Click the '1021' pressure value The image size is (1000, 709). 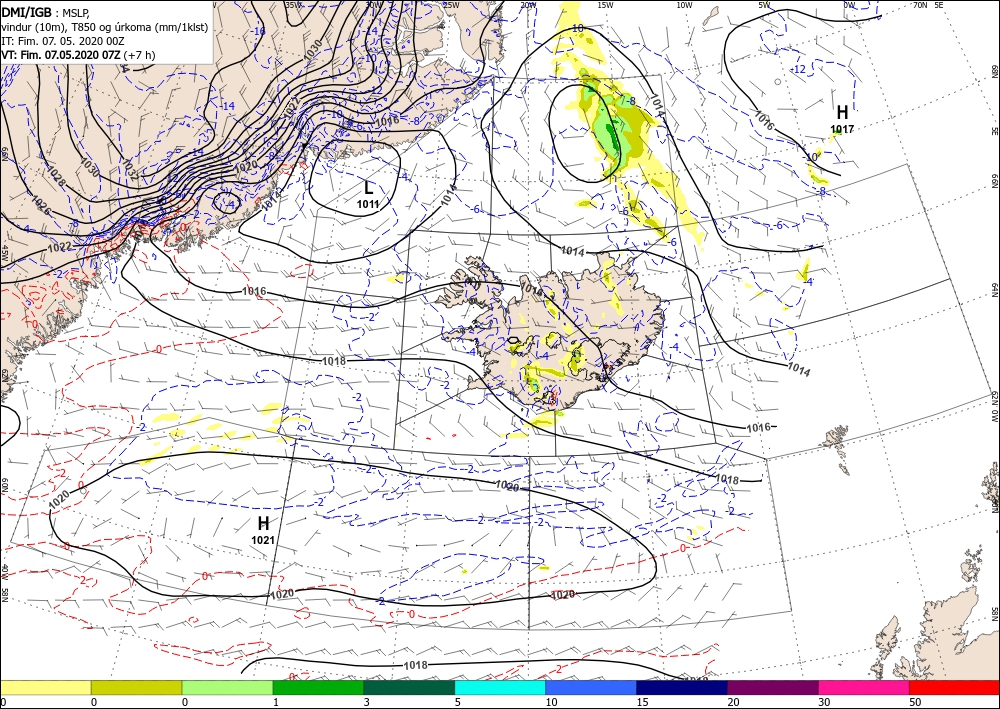coord(263,540)
